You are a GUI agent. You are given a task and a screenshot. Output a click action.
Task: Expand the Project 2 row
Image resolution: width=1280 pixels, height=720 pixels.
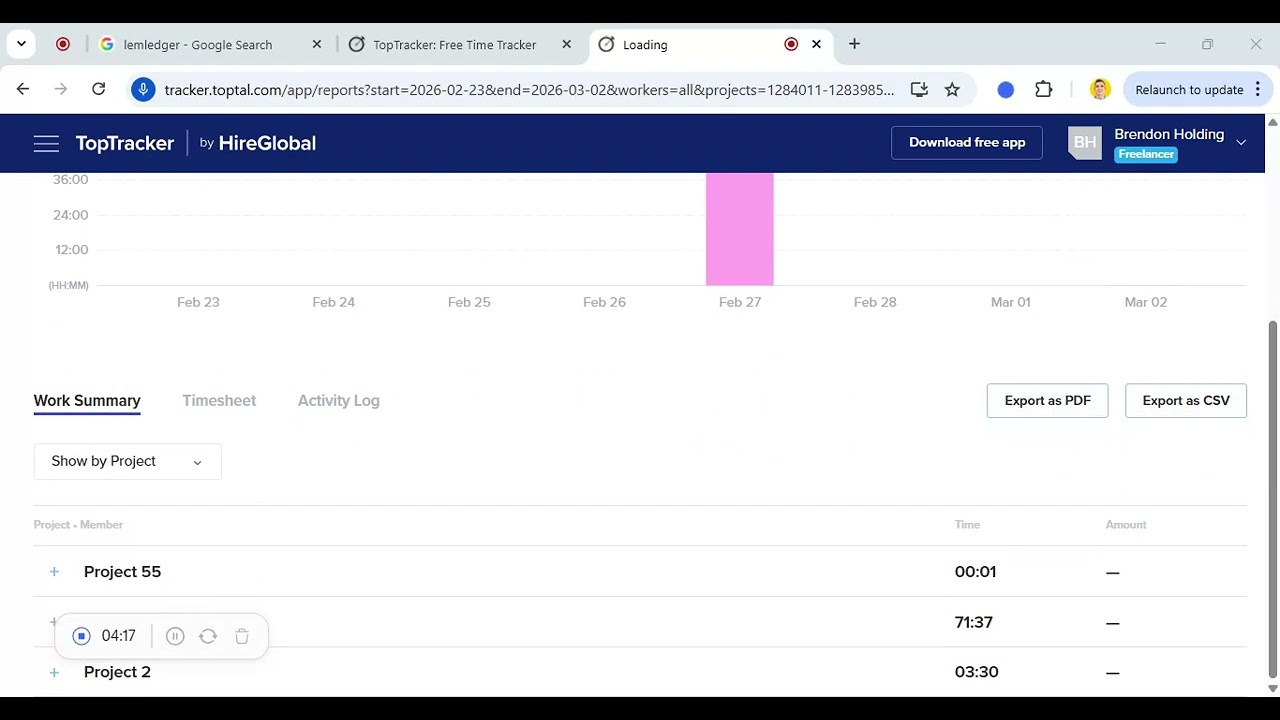54,672
